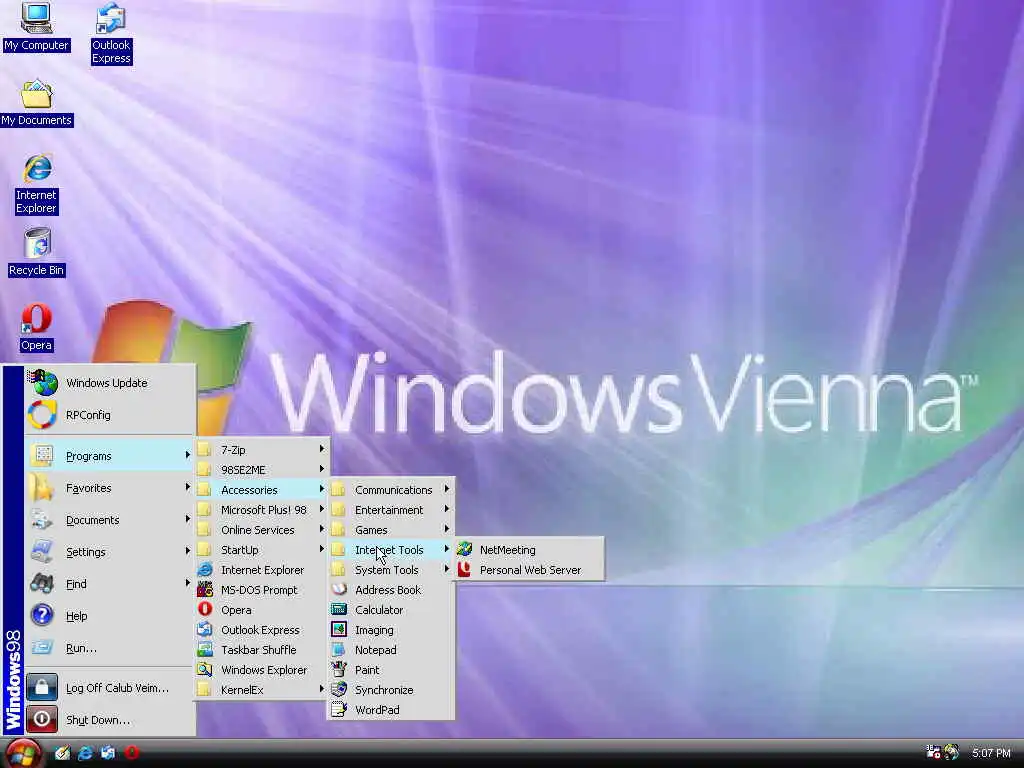Open Help from the Start menu
The height and width of the screenshot is (768, 1024).
click(x=110, y=616)
